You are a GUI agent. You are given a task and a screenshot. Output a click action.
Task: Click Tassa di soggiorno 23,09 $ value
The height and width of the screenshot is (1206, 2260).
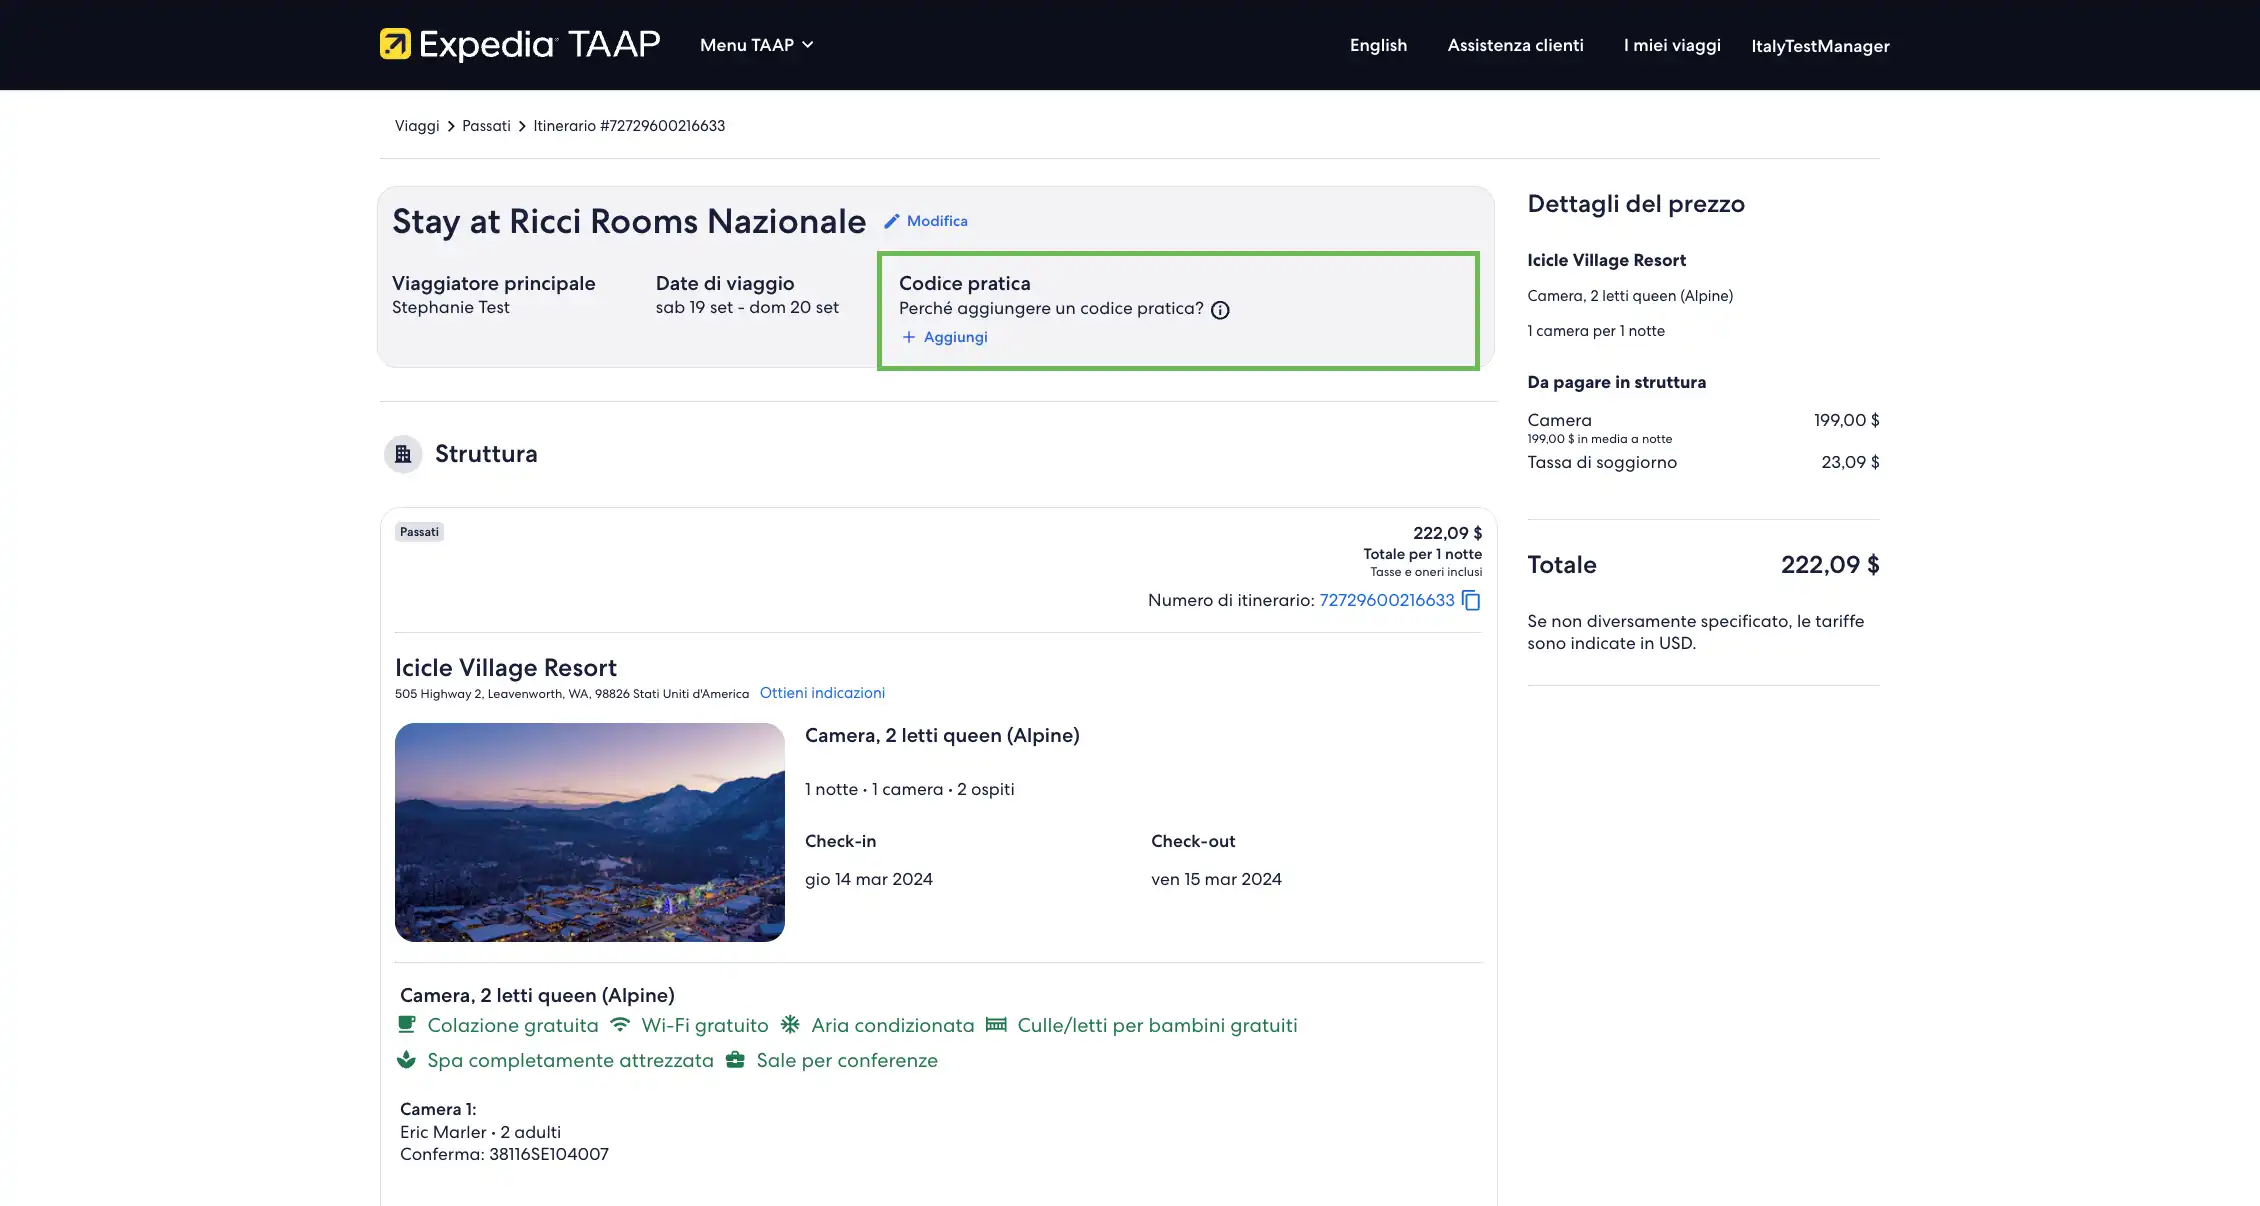[1850, 462]
